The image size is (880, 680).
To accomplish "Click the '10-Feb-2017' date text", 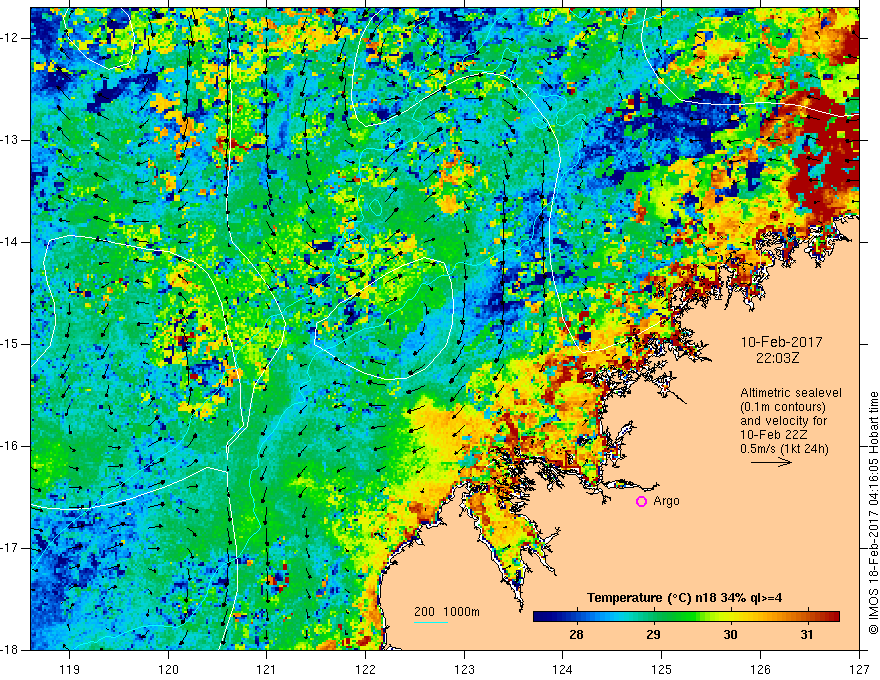I will (x=781, y=342).
